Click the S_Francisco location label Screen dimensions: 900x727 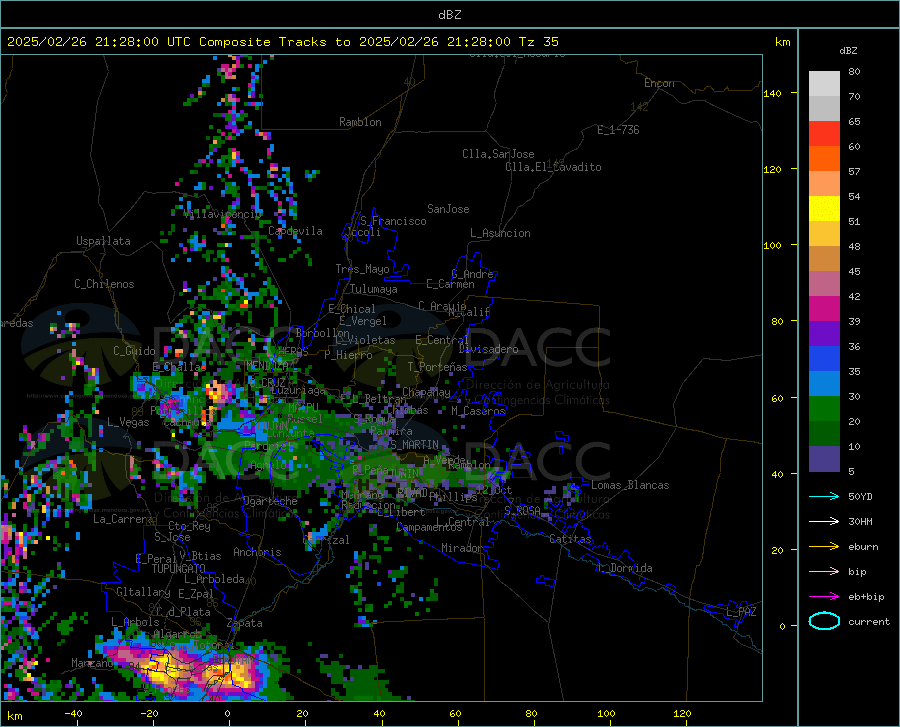point(393,221)
